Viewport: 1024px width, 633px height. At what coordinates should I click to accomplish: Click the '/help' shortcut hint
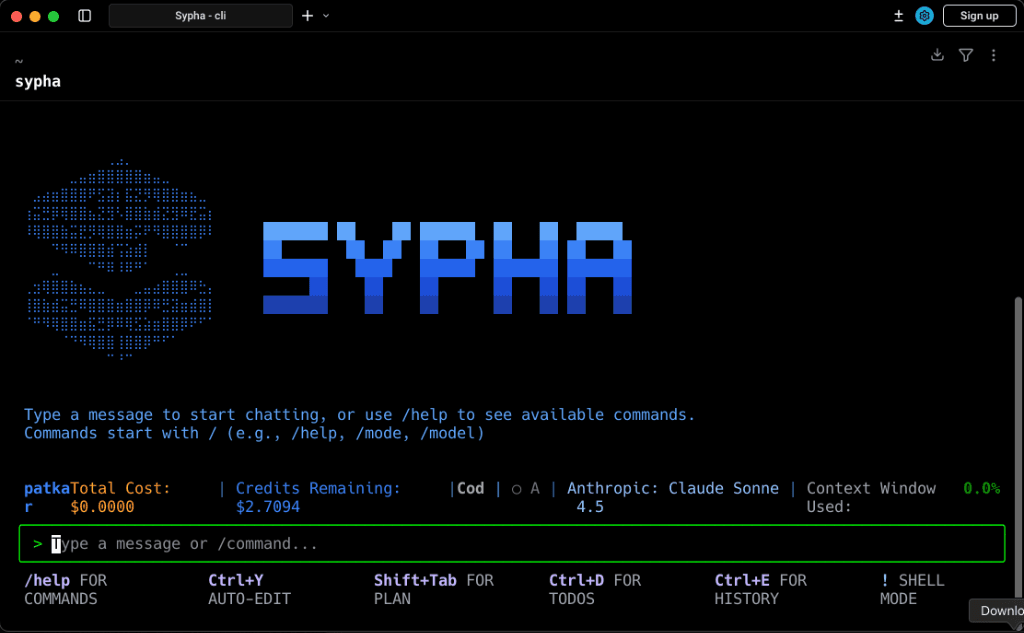pos(47,580)
